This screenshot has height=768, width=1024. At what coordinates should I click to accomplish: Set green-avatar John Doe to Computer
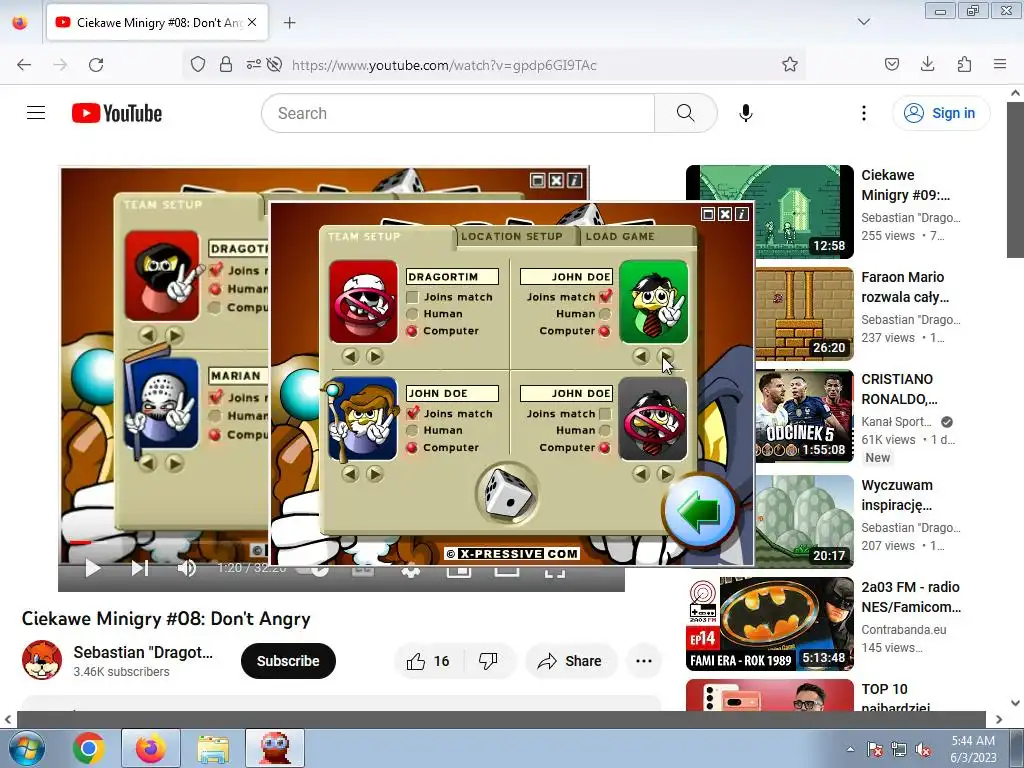605,331
